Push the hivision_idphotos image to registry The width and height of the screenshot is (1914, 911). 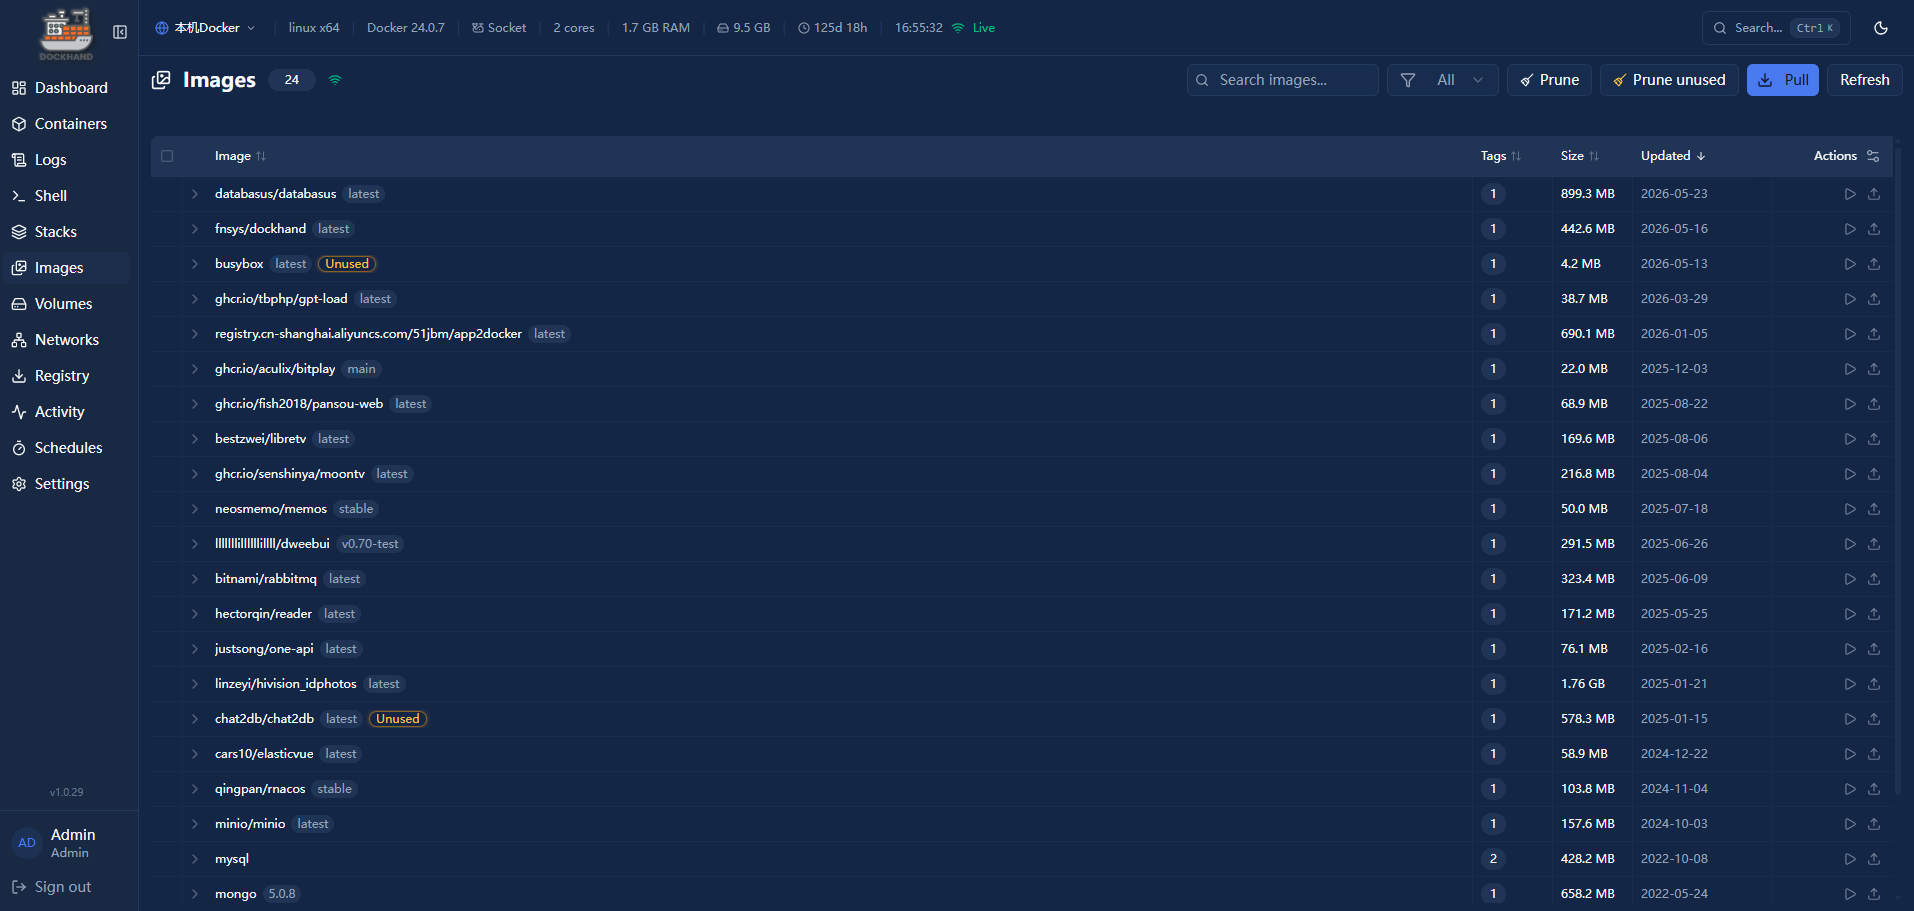tap(1874, 684)
